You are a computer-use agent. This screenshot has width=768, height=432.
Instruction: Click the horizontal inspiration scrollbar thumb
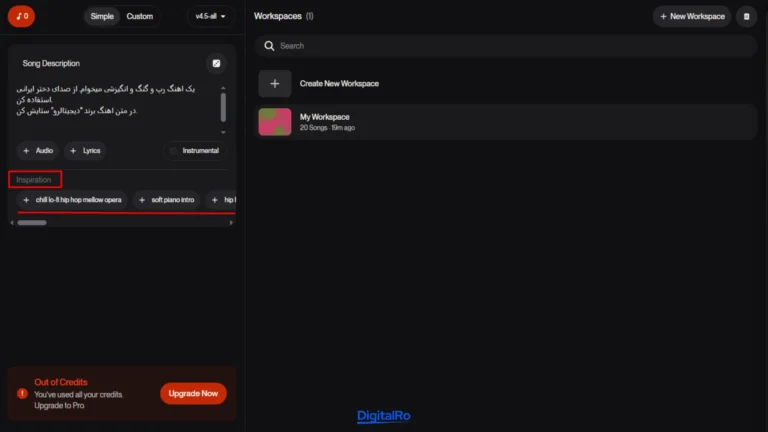32,223
